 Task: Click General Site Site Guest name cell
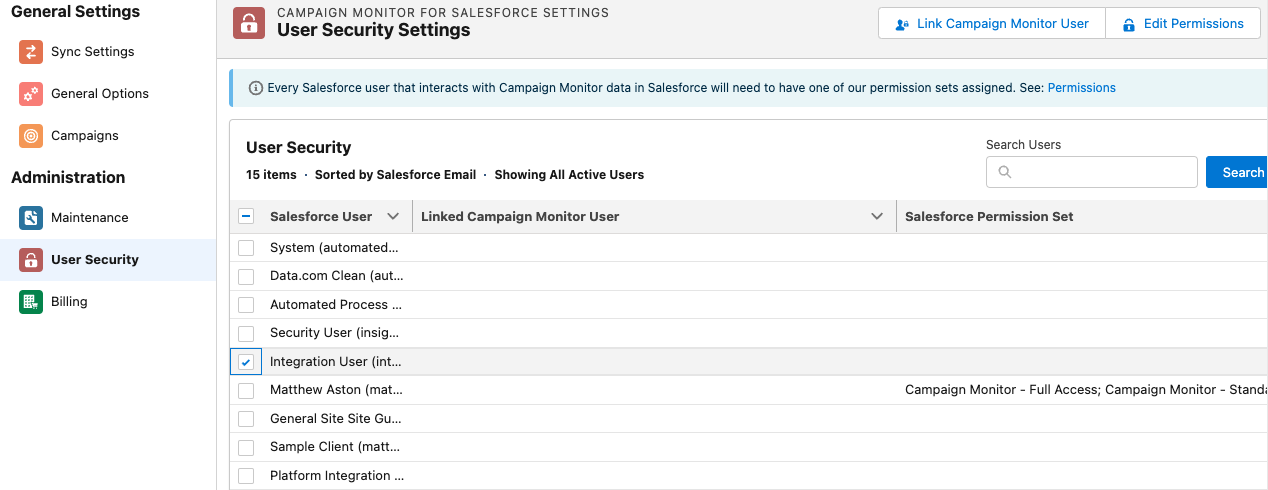pos(336,419)
